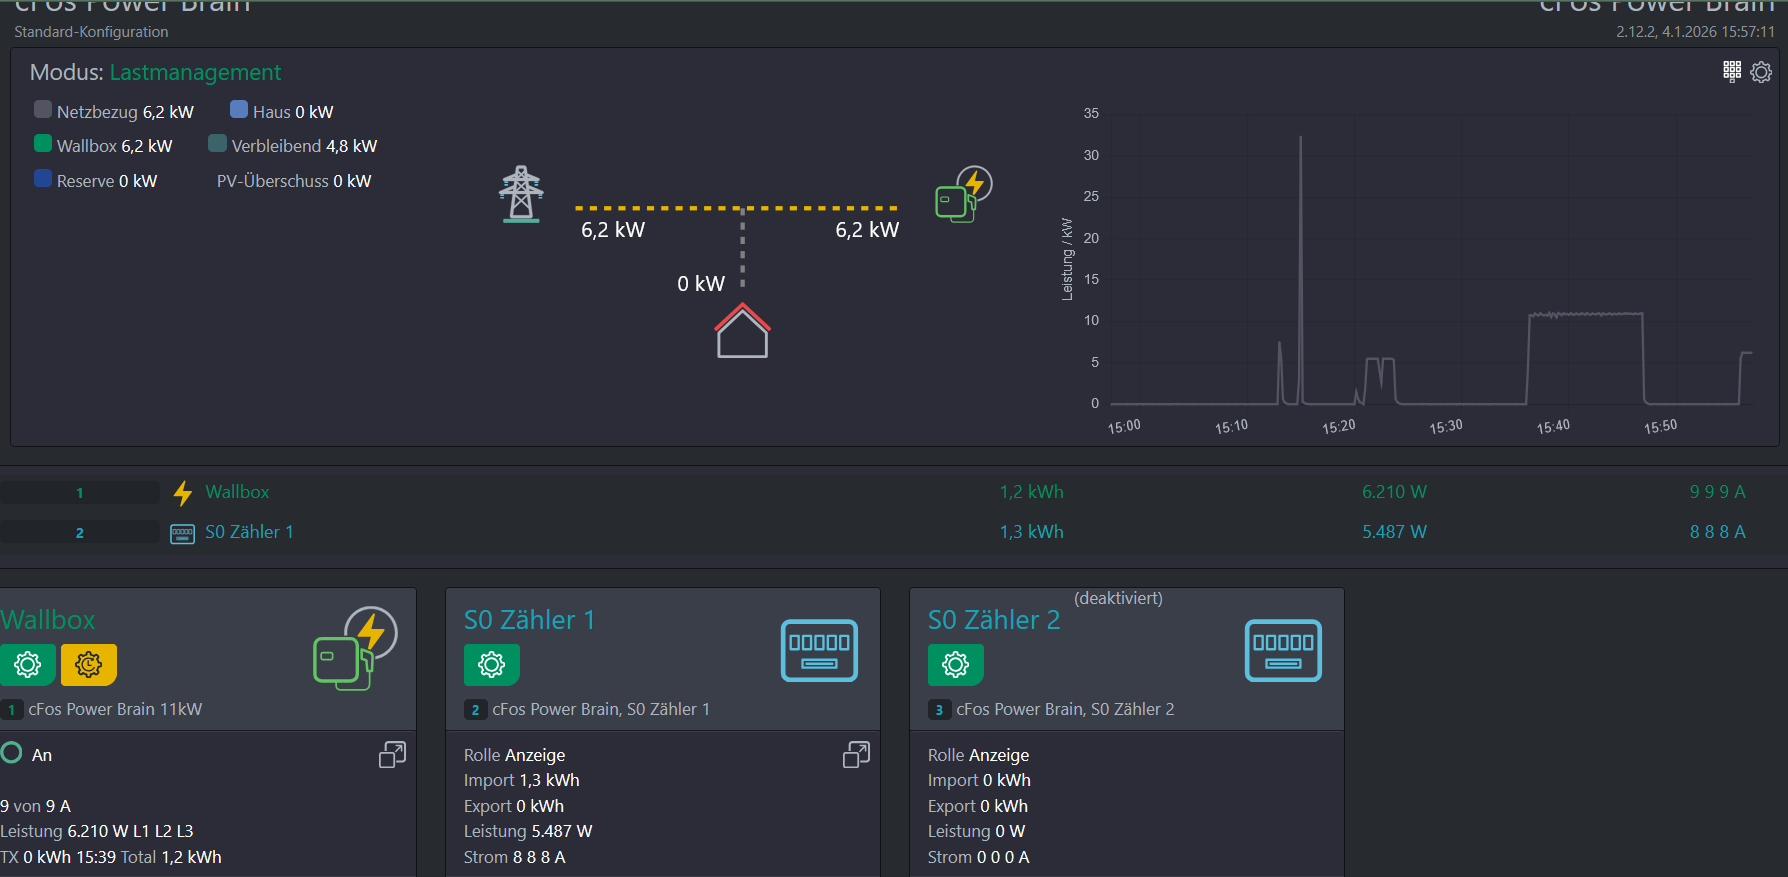Open Wallbox settings with green gear

[x=28, y=665]
